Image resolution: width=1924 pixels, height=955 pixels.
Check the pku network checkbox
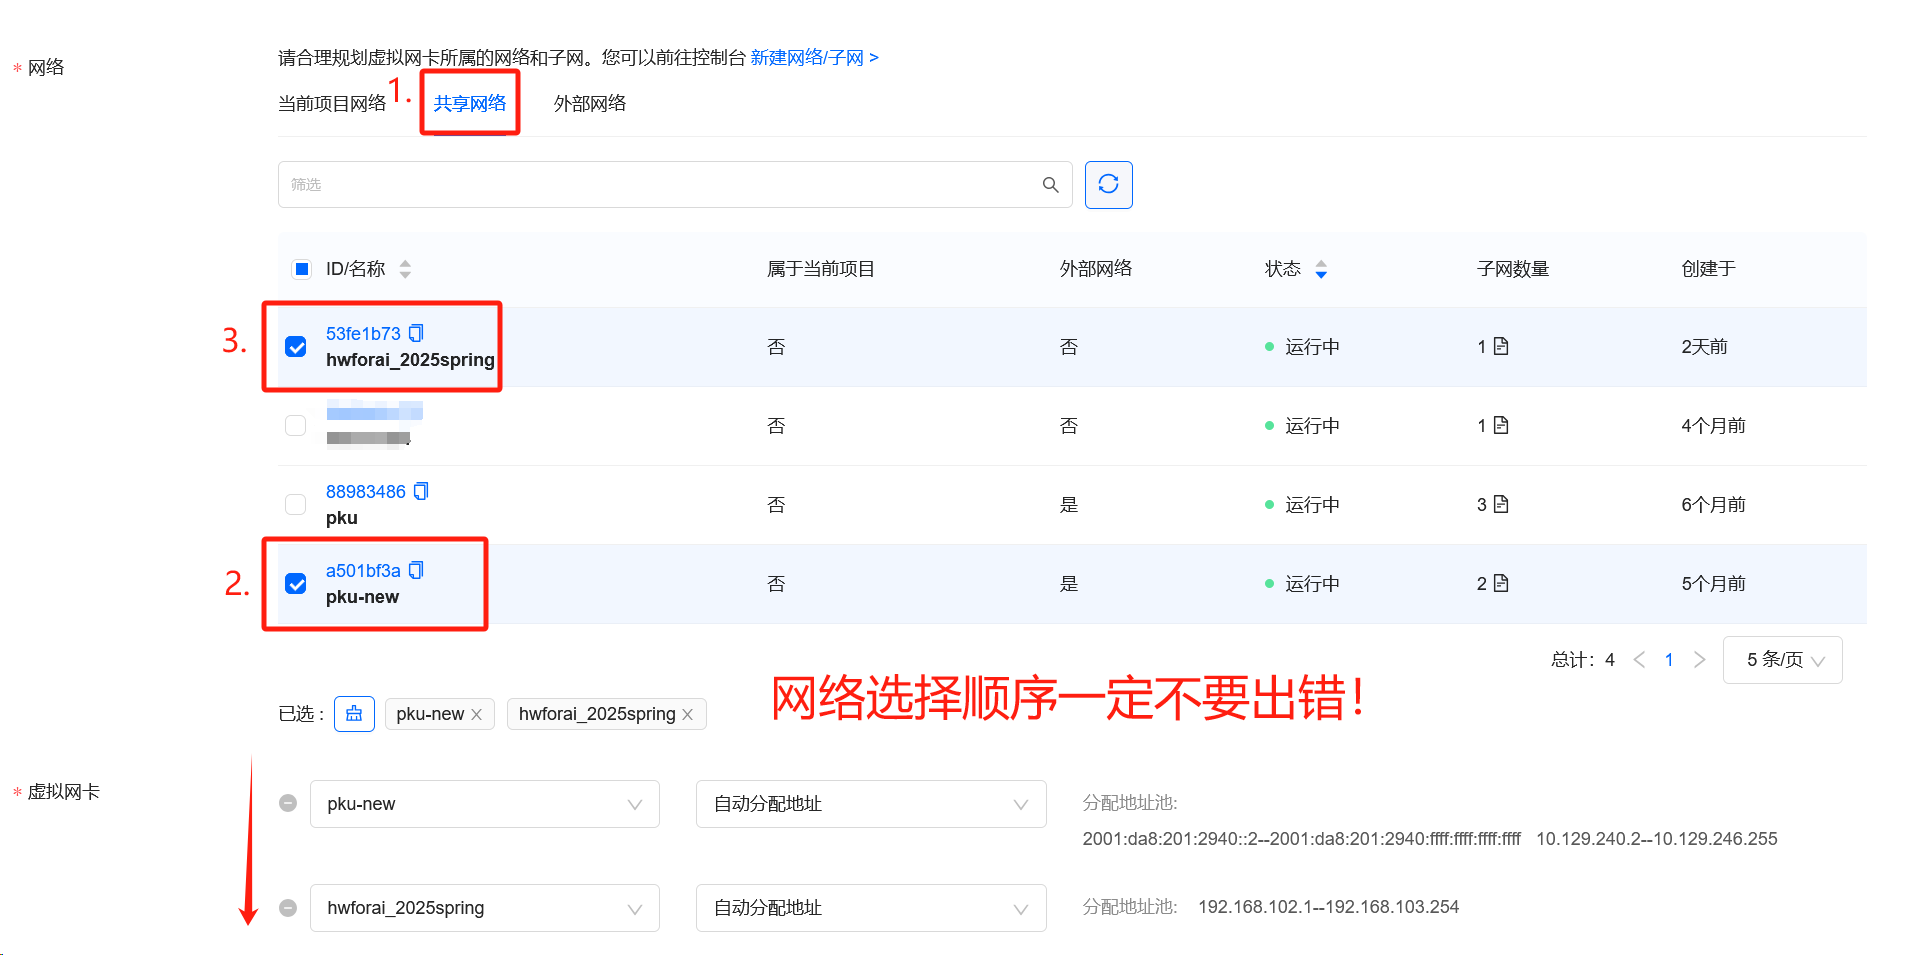coord(296,505)
